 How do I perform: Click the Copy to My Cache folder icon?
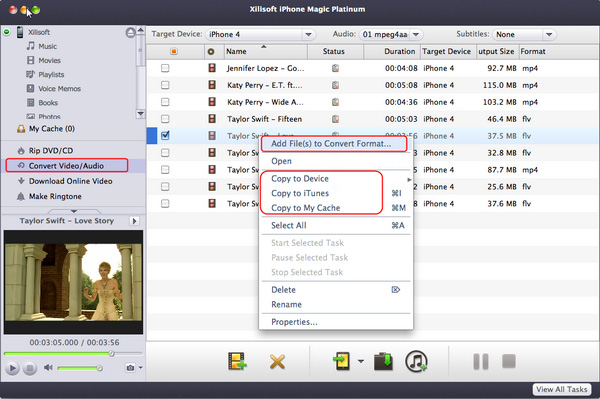[x=383, y=362]
